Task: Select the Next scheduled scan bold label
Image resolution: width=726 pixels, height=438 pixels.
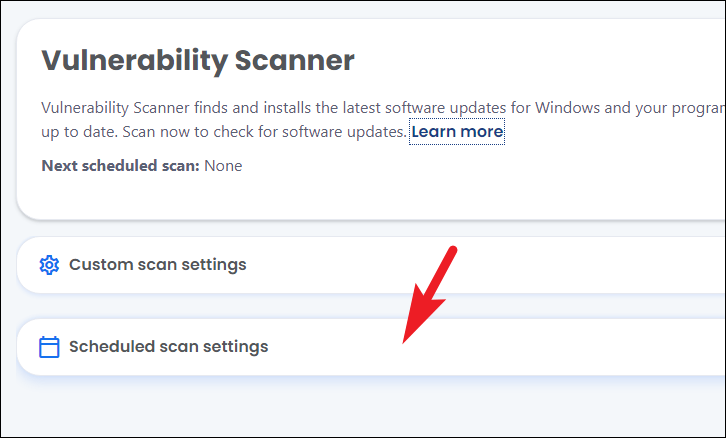Action: 120,165
